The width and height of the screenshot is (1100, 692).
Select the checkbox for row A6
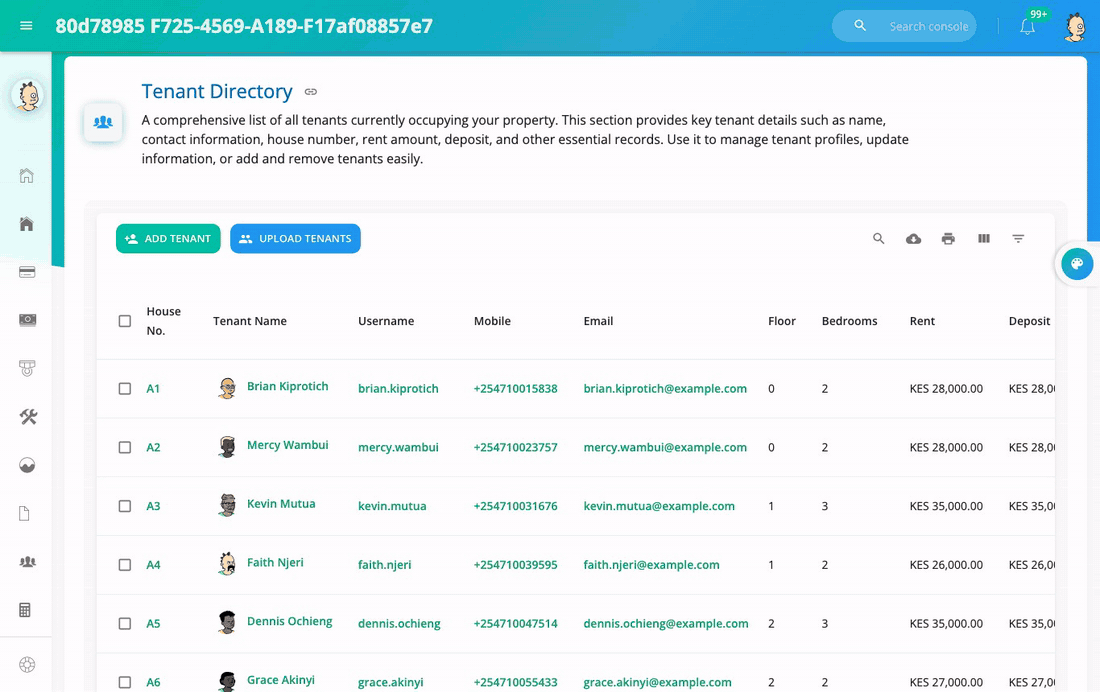pos(125,682)
